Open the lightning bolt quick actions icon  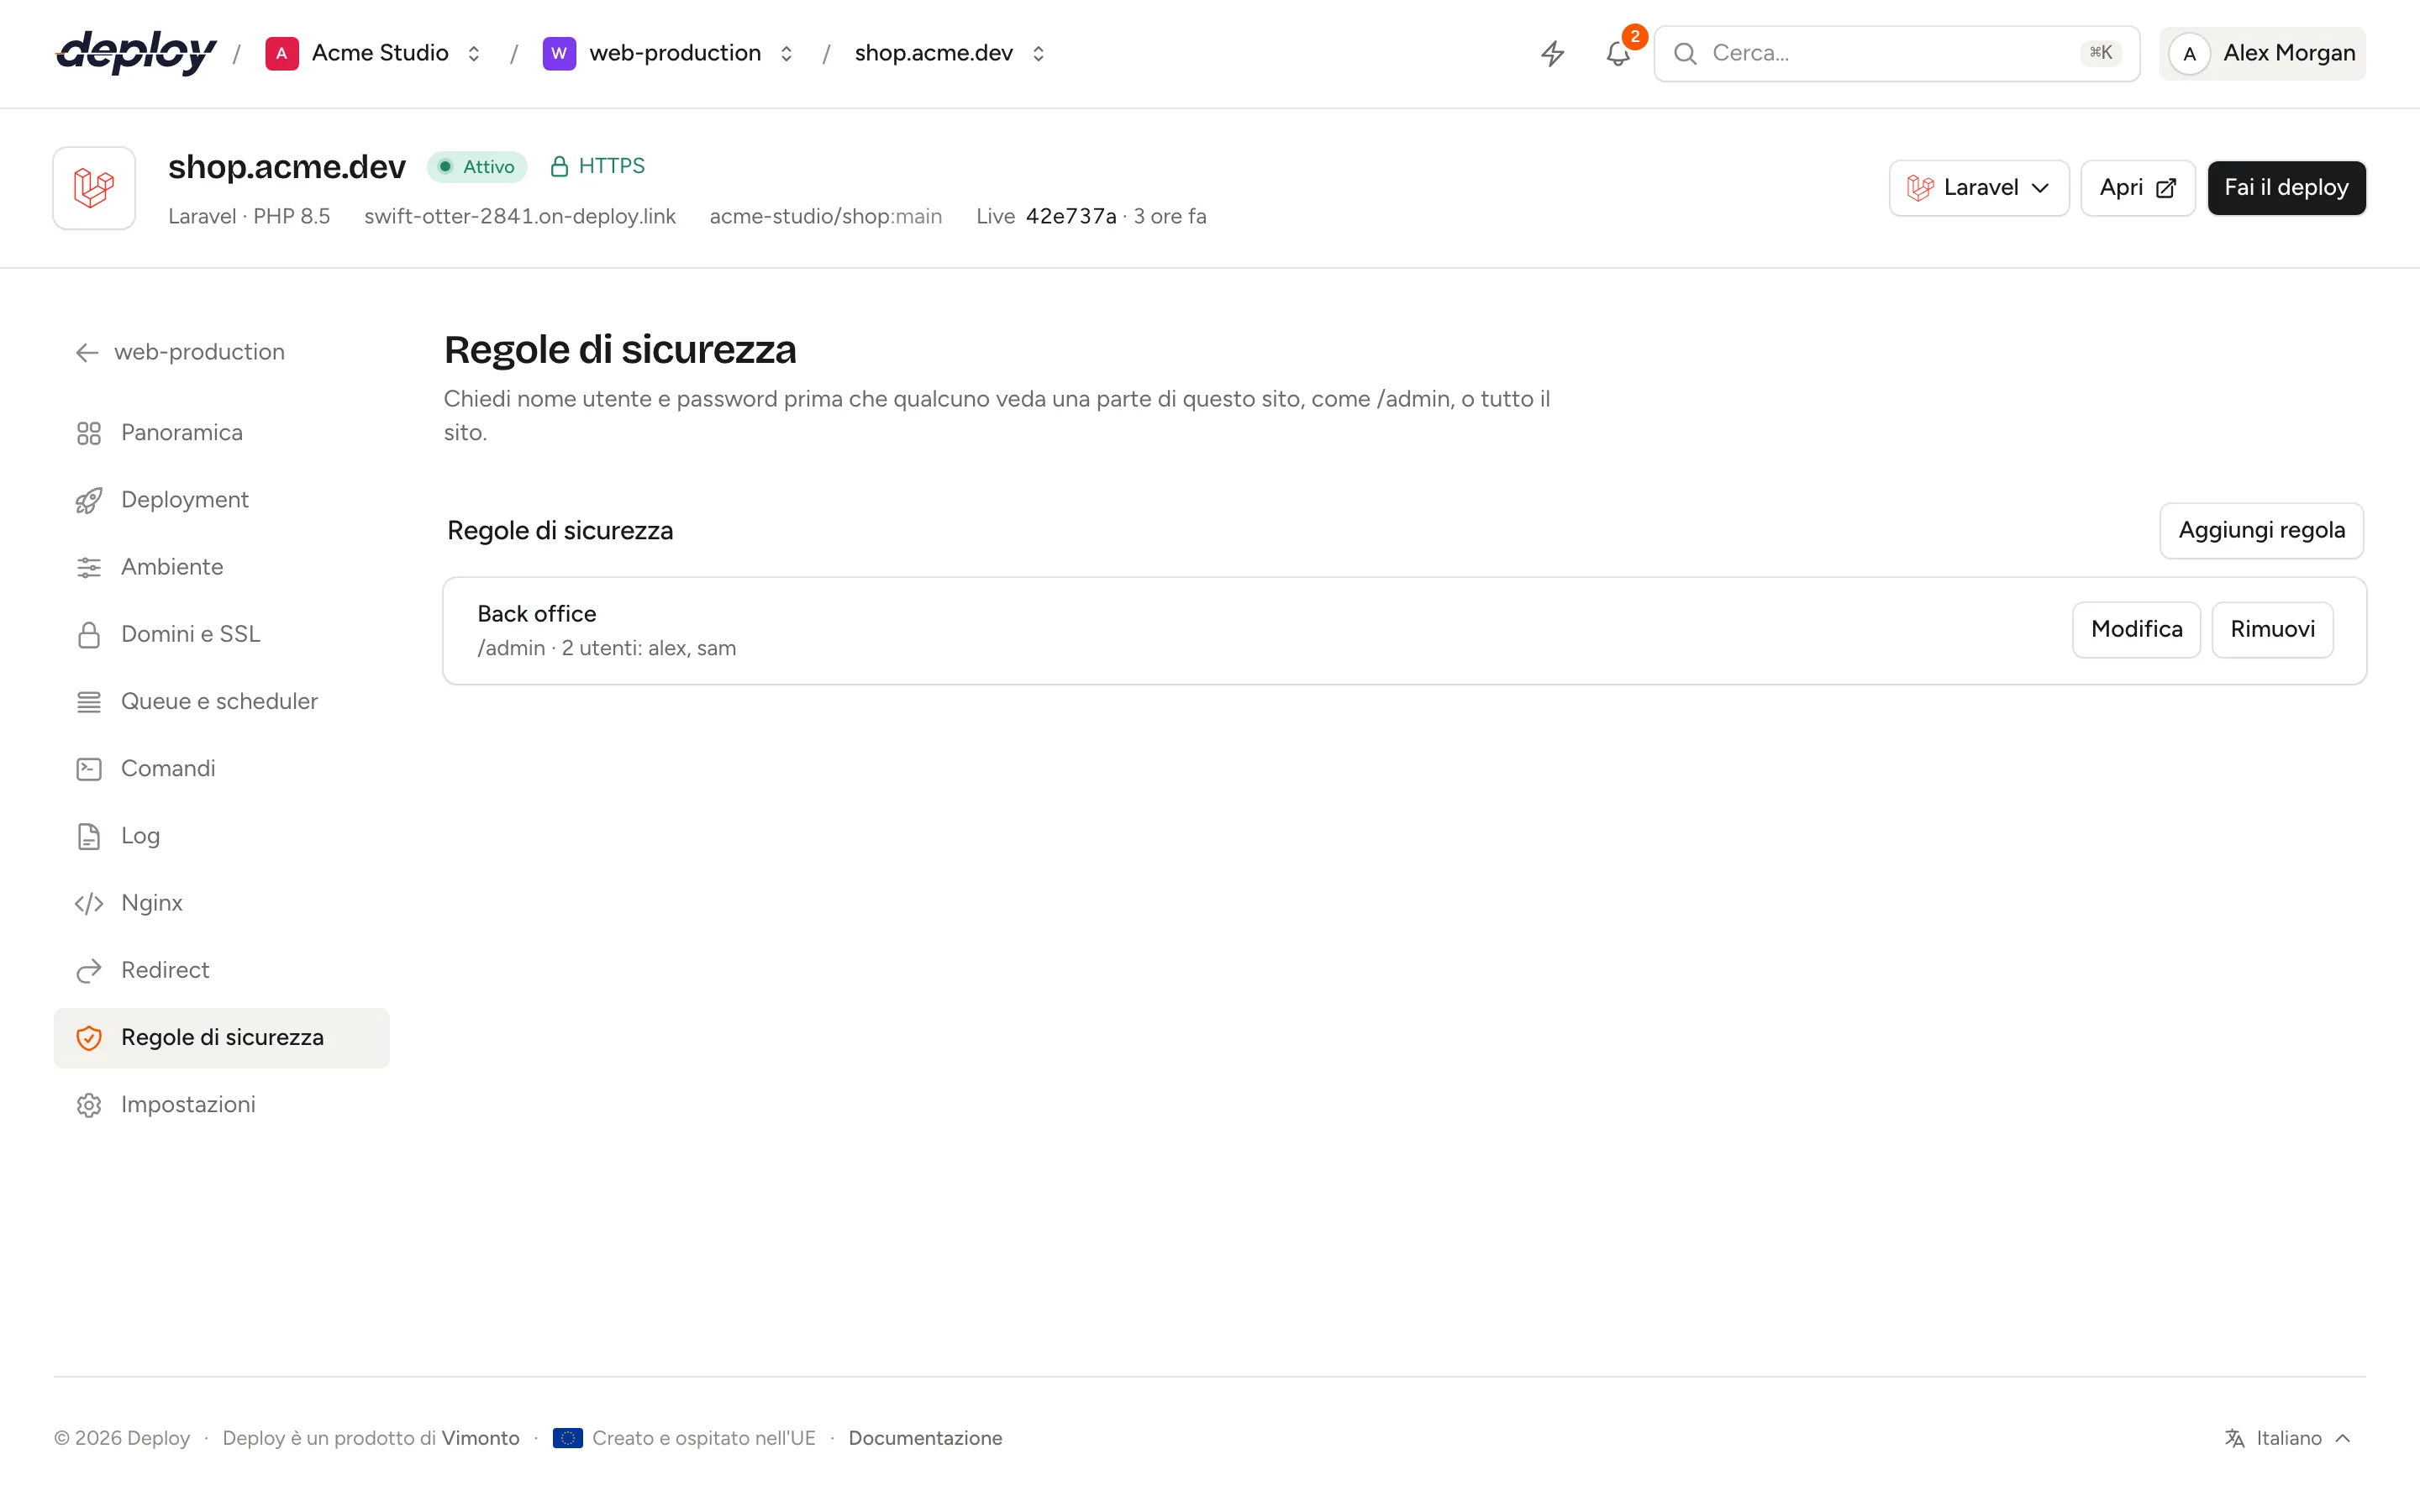tap(1552, 53)
